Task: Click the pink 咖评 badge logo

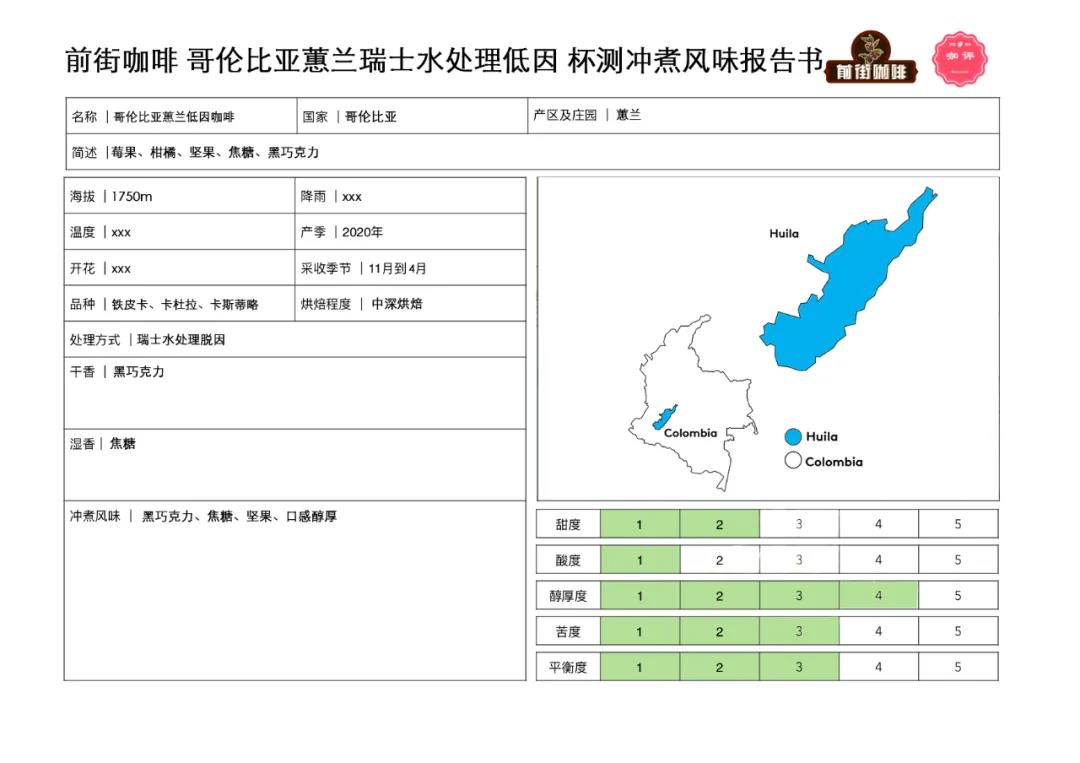Action: pyautogui.click(x=958, y=58)
